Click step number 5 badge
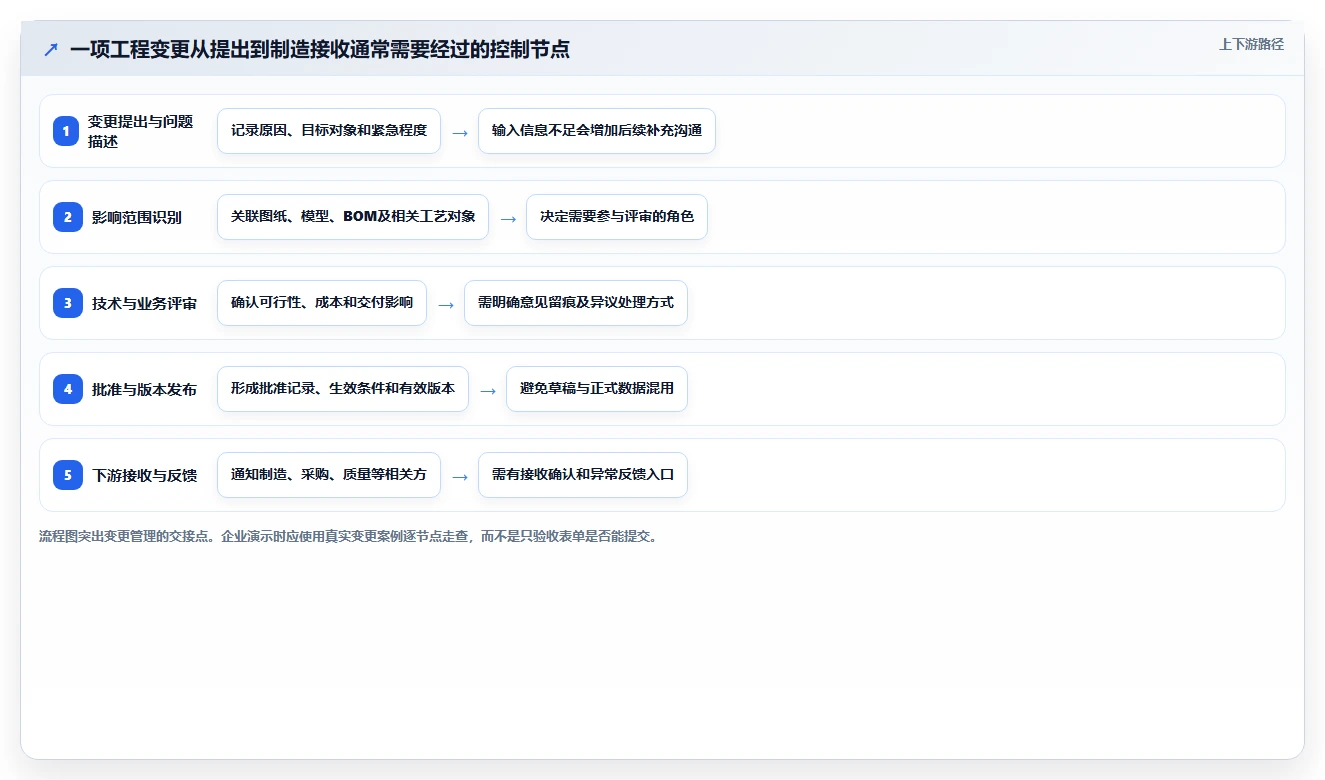 coord(66,475)
